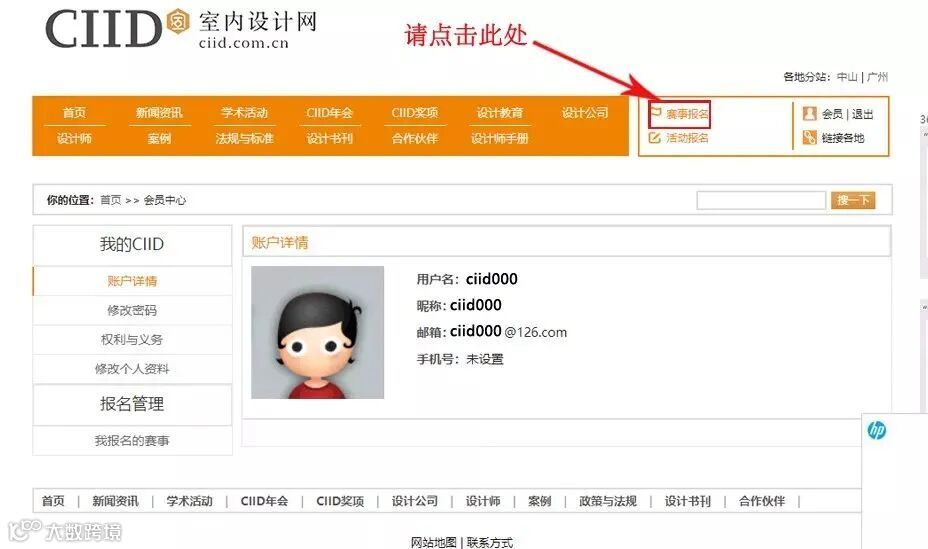Click the flag icon beside 赛事报名
This screenshot has width=928, height=549.
pyautogui.click(x=656, y=112)
